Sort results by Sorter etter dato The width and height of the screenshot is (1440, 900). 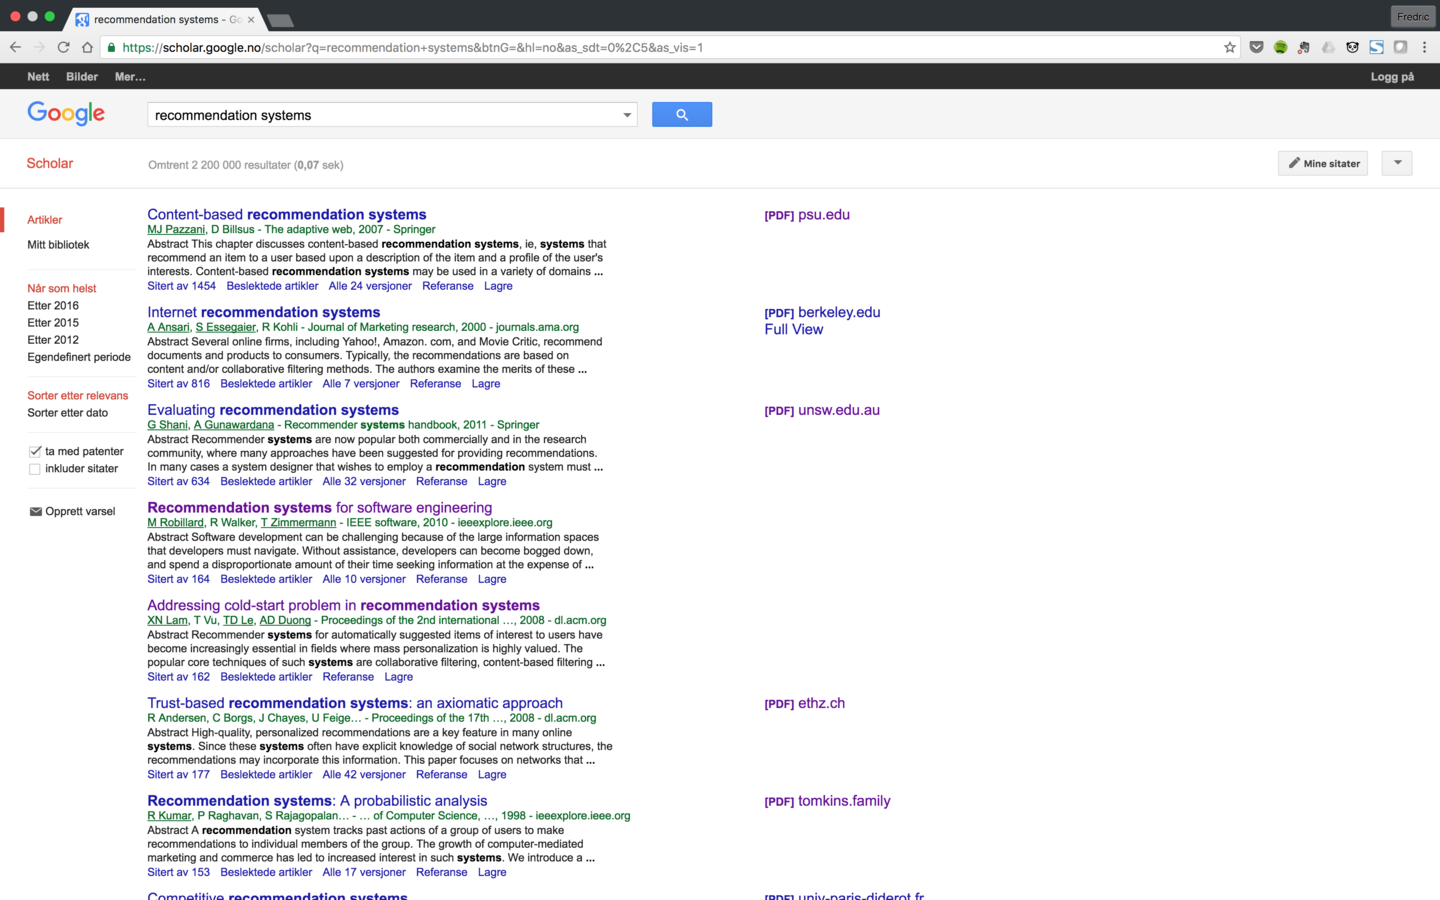click(x=67, y=413)
